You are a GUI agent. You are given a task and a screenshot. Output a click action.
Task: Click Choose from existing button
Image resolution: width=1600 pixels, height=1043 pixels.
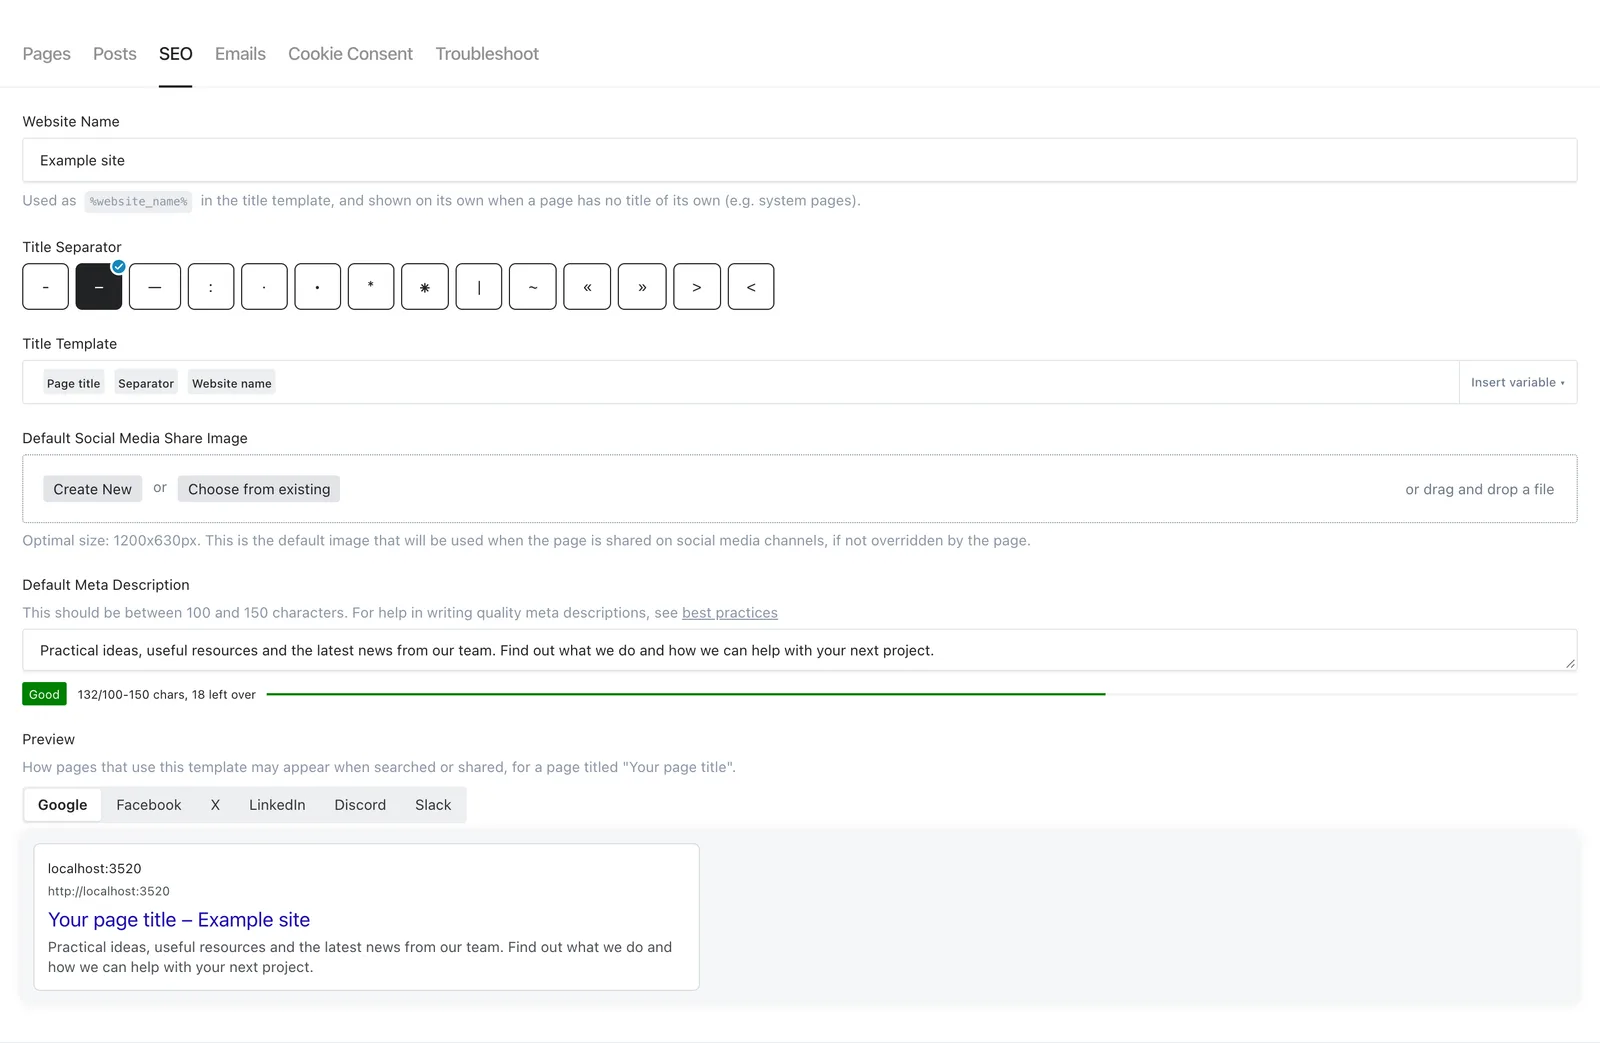pyautogui.click(x=259, y=489)
